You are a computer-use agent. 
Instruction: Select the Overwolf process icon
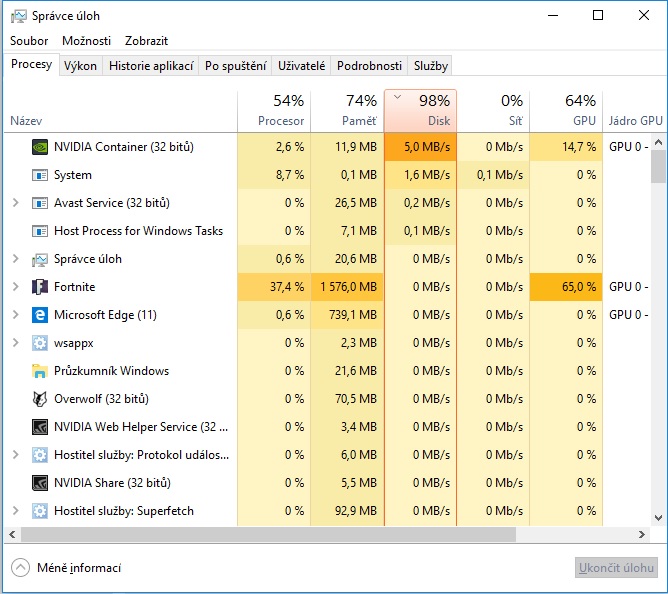click(40, 399)
